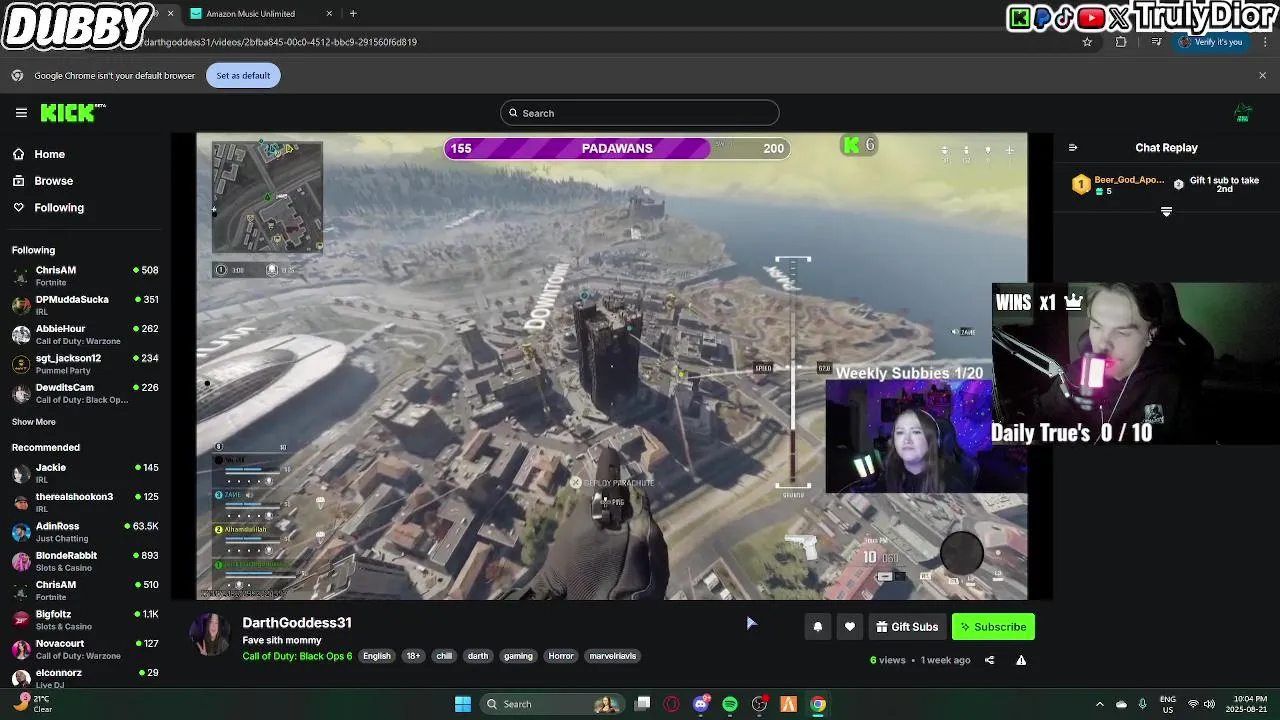Open DarthGoddess31 channel name link
Screen dimensions: 1280x720
(297, 622)
